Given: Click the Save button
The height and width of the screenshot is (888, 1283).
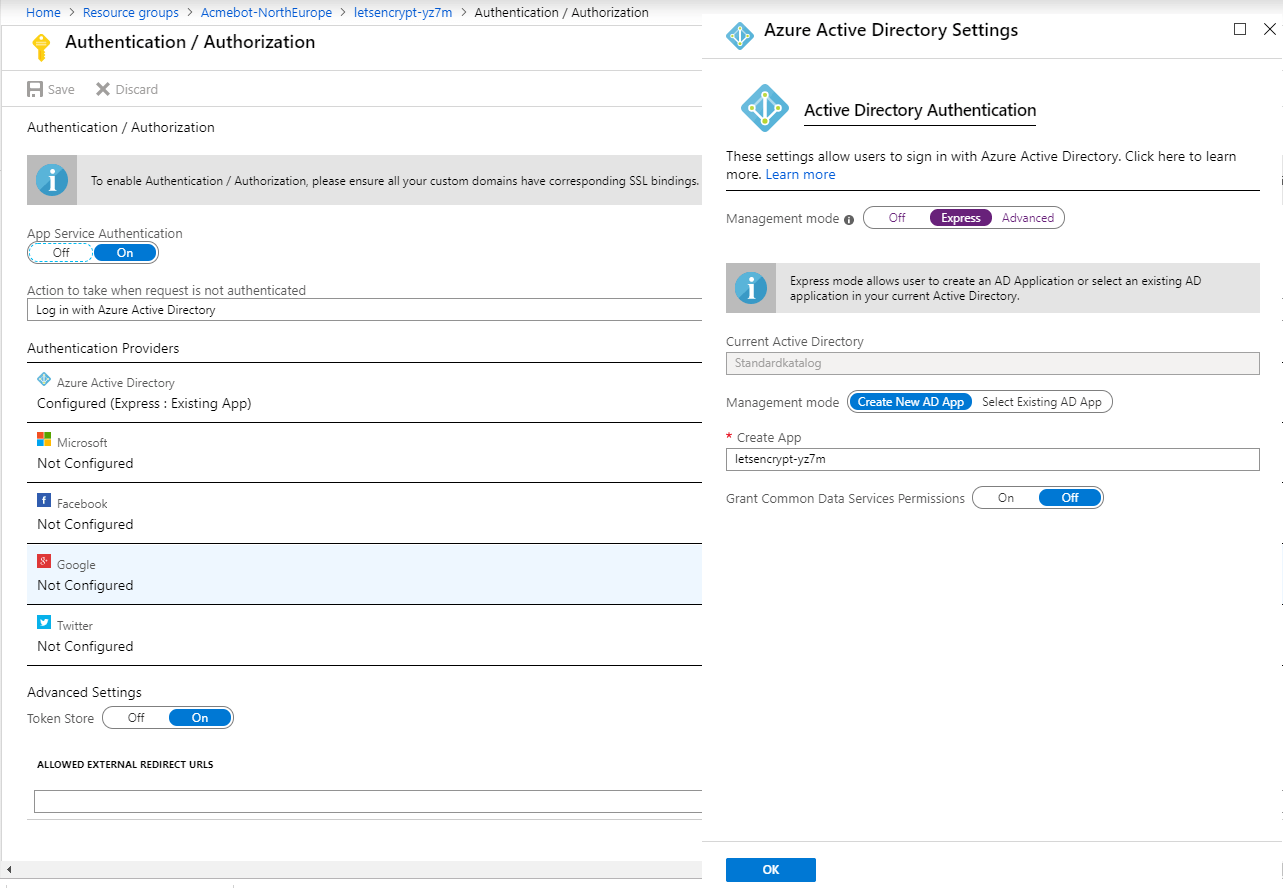Looking at the screenshot, I should (x=51, y=89).
